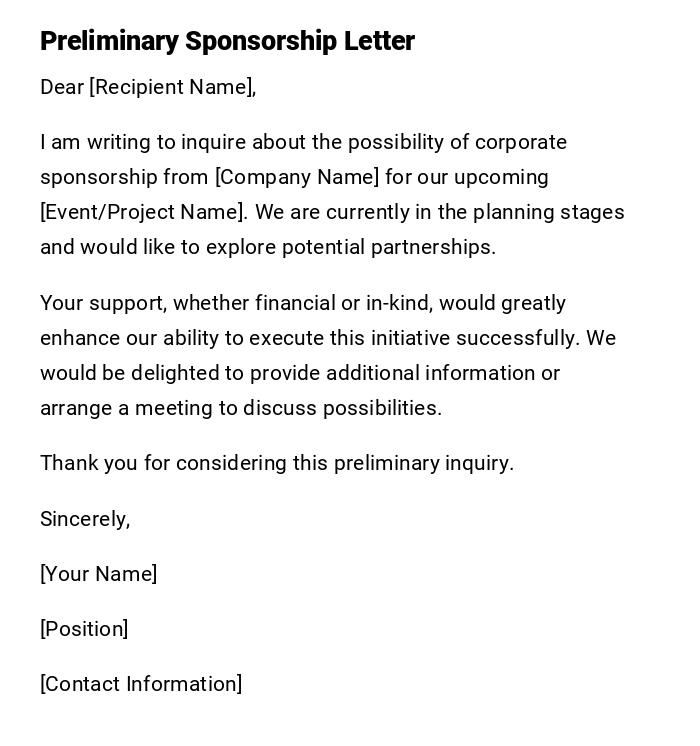700x746 pixels.
Task: Click the [Event/Project Name] placeholder
Action: pos(143,212)
